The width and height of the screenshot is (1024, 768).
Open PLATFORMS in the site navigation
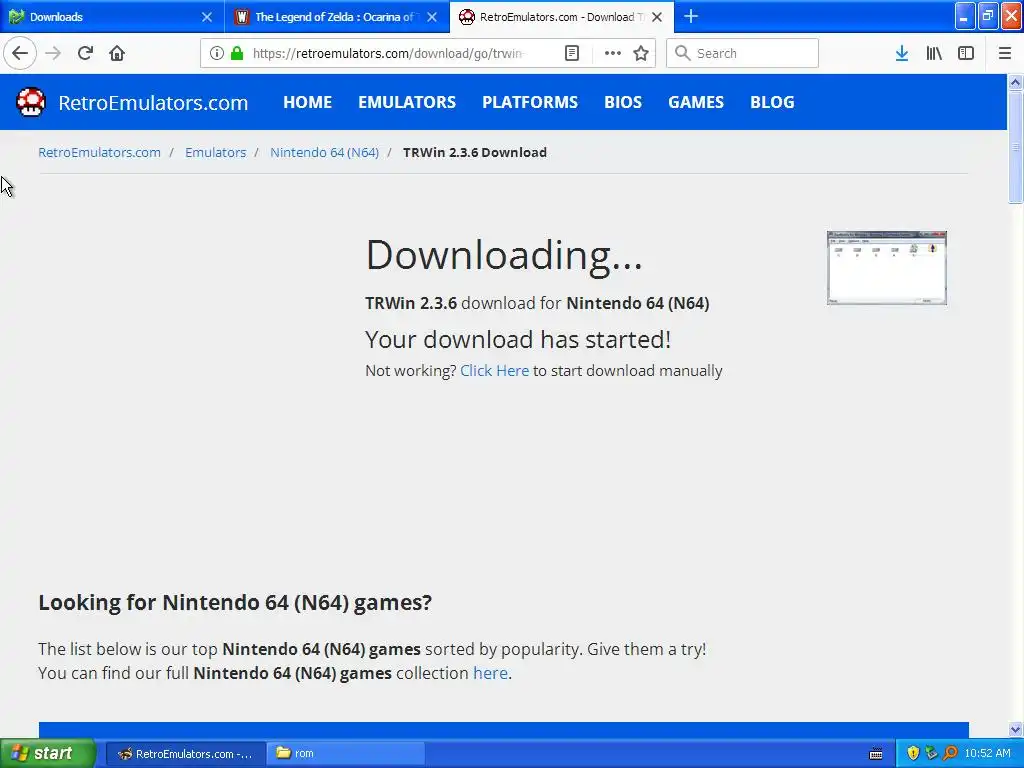coord(530,103)
